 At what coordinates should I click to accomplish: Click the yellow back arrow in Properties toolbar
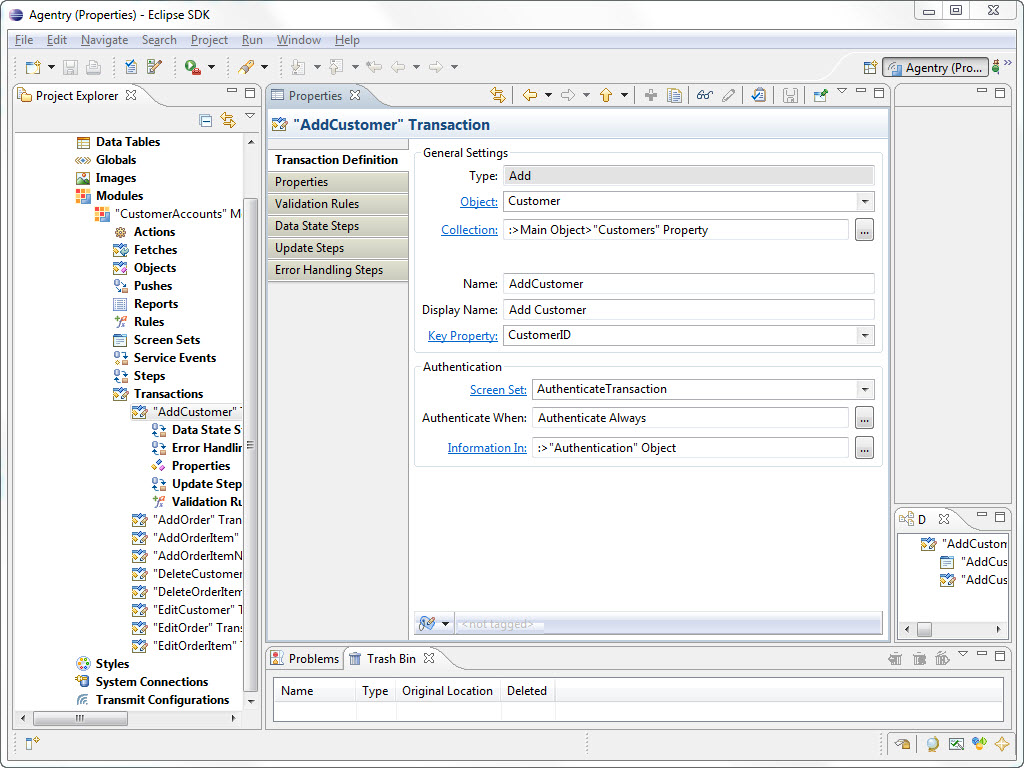click(530, 95)
